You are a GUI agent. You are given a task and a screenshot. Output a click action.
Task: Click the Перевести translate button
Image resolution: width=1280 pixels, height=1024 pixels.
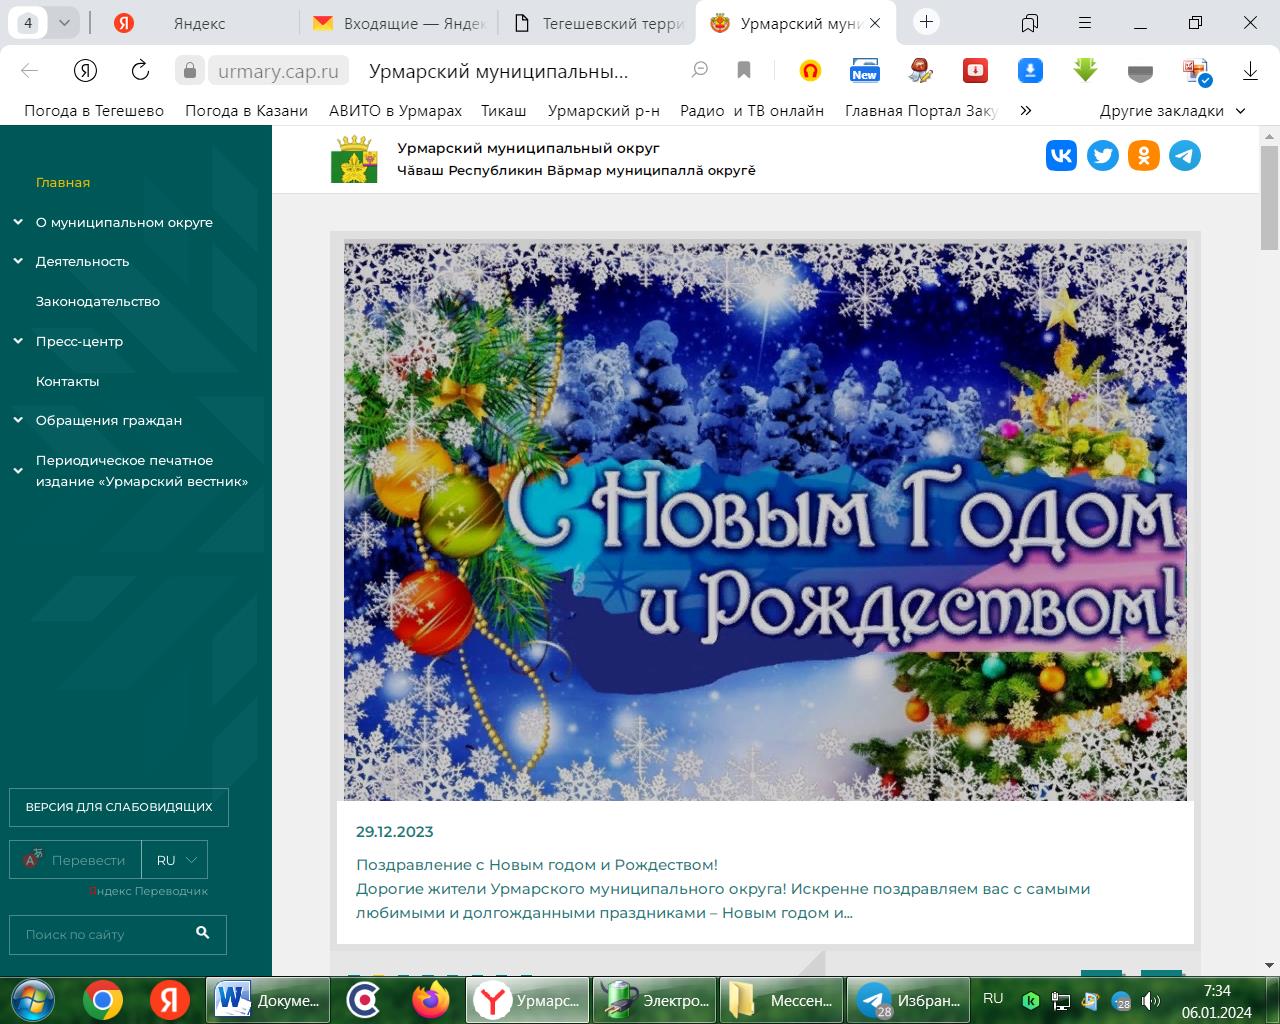click(76, 860)
